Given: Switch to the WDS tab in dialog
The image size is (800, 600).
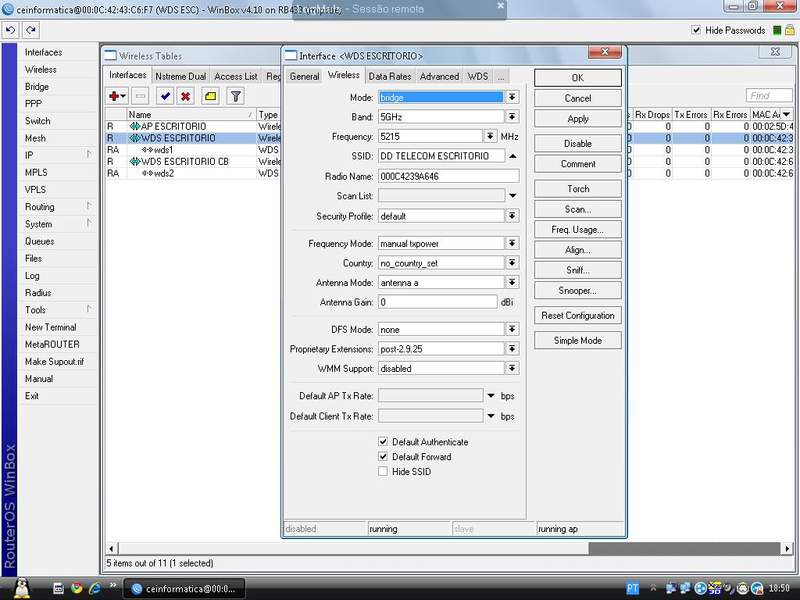Looking at the screenshot, I should [x=478, y=76].
